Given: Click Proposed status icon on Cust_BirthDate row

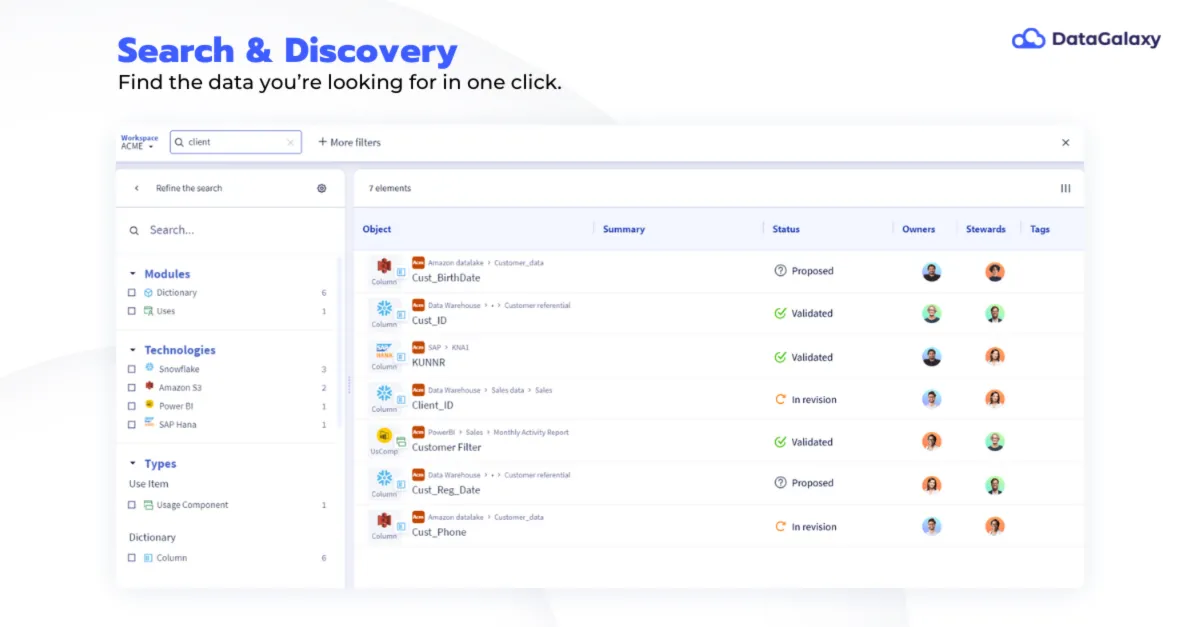Looking at the screenshot, I should [x=781, y=271].
